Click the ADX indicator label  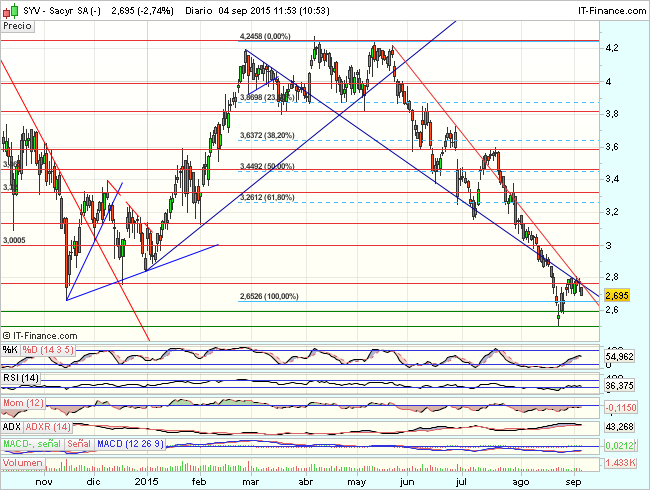pos(13,427)
